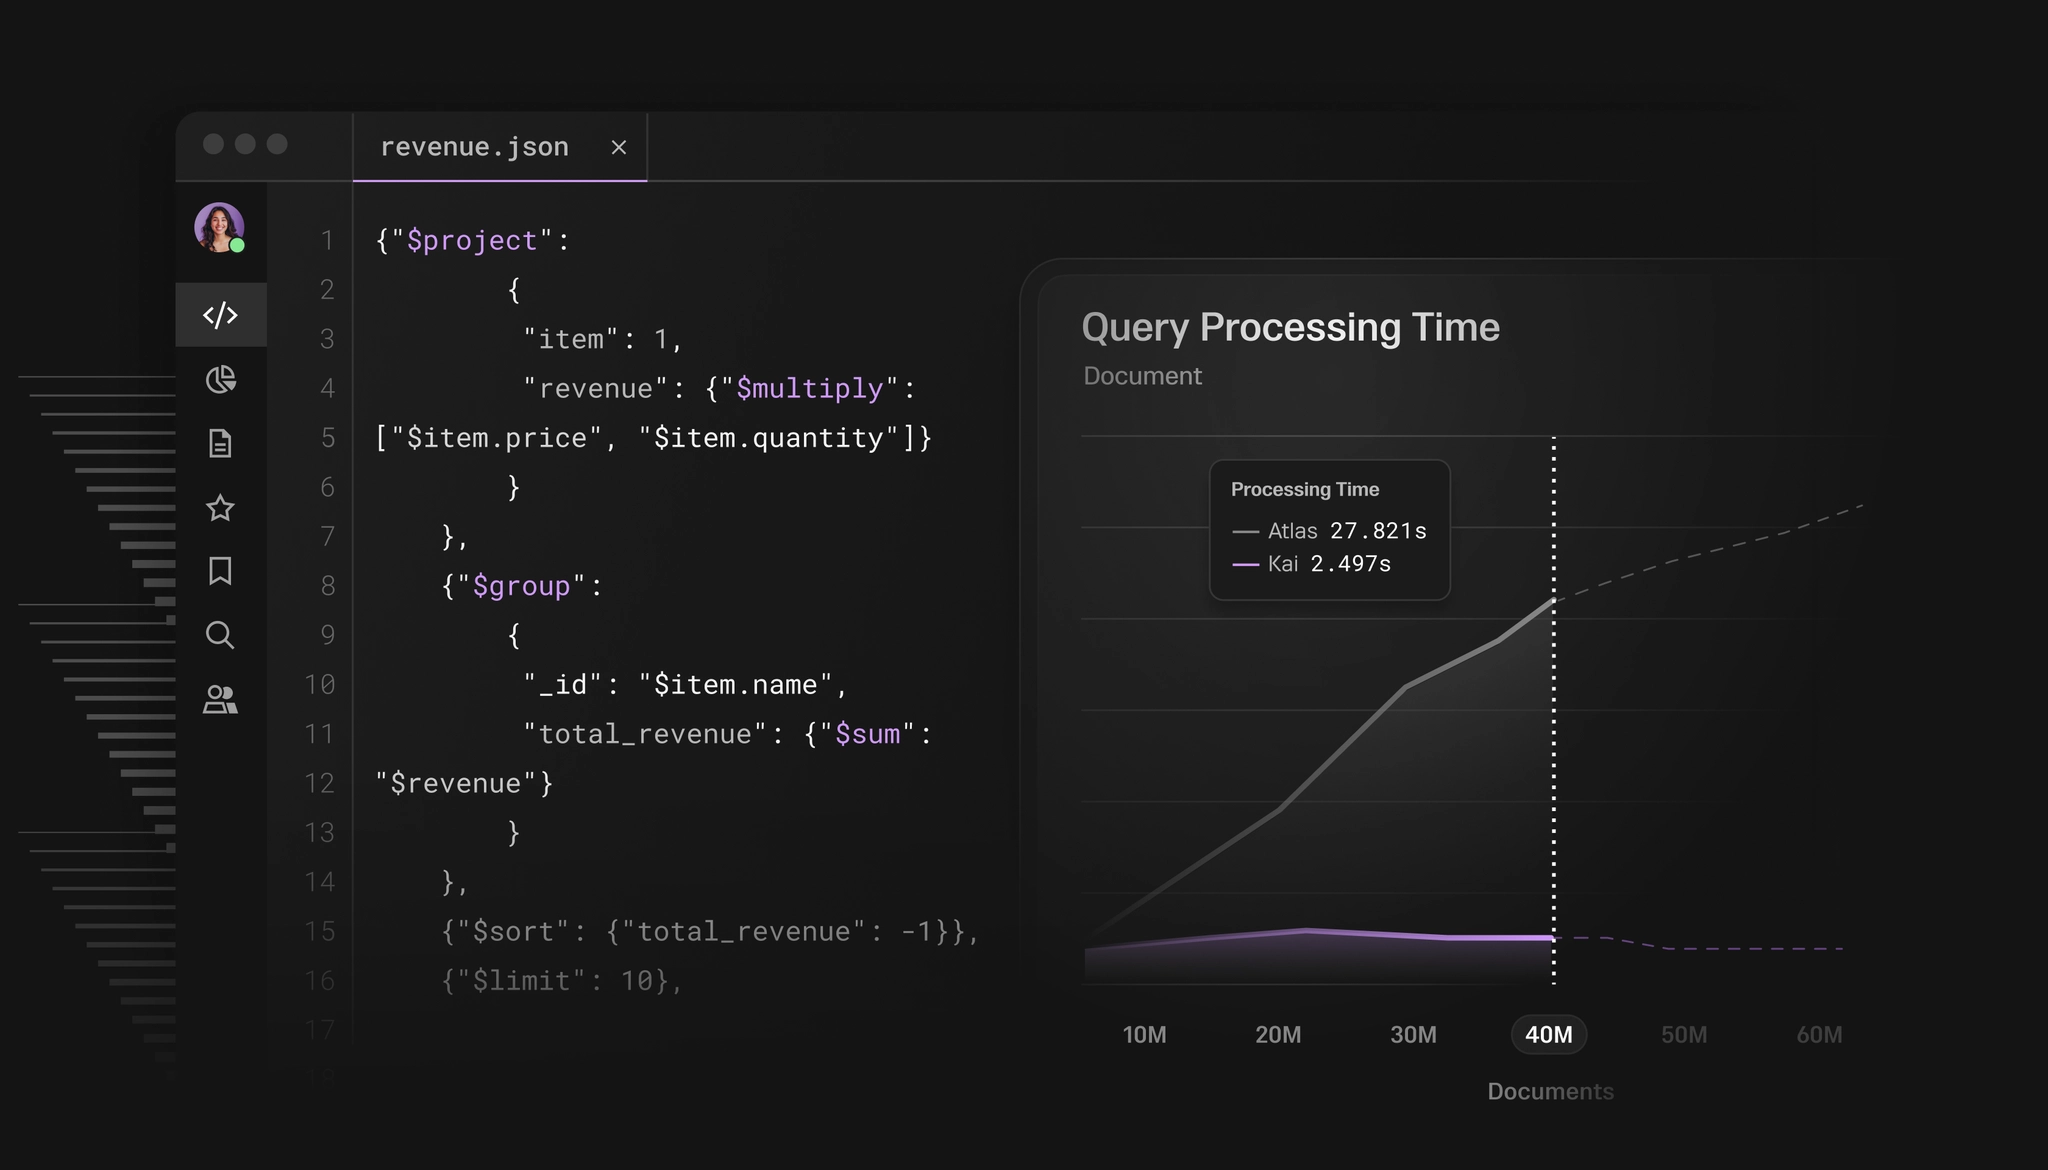Image resolution: width=2048 pixels, height=1170 pixels.
Task: Click the Document subtitle under the chart title
Action: tap(1142, 376)
